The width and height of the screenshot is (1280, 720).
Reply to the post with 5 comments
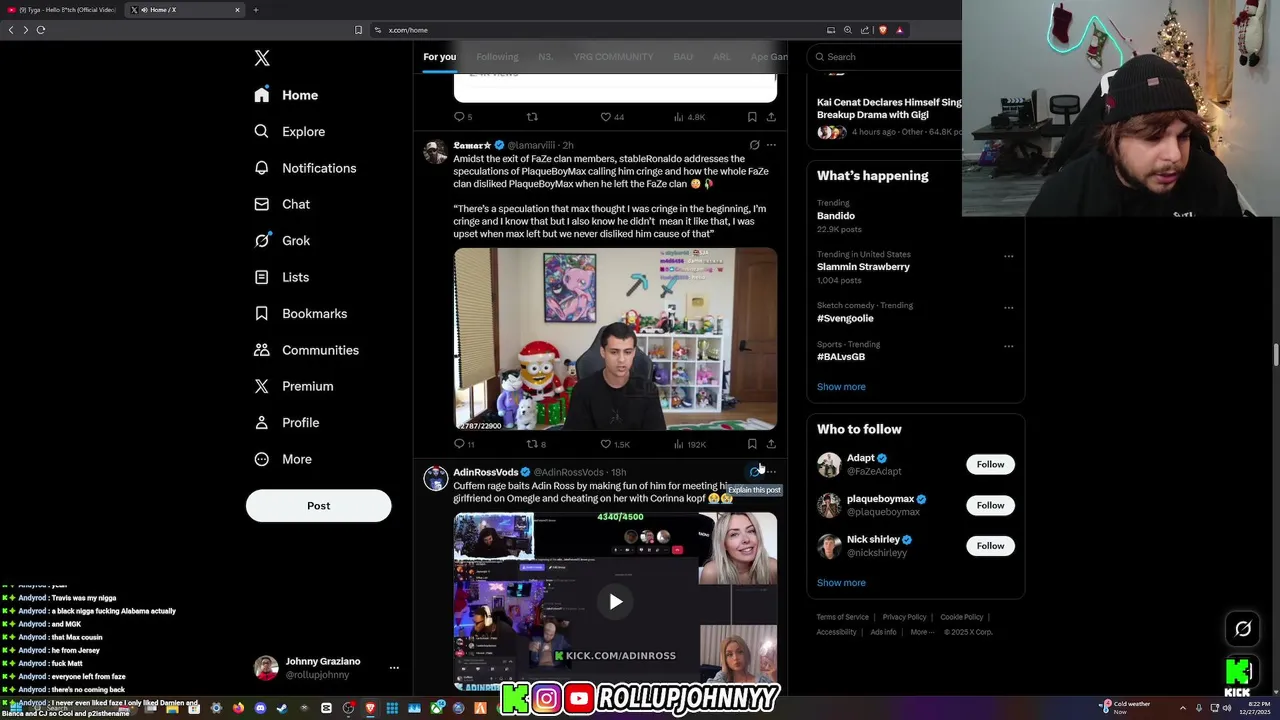pyautogui.click(x=463, y=117)
